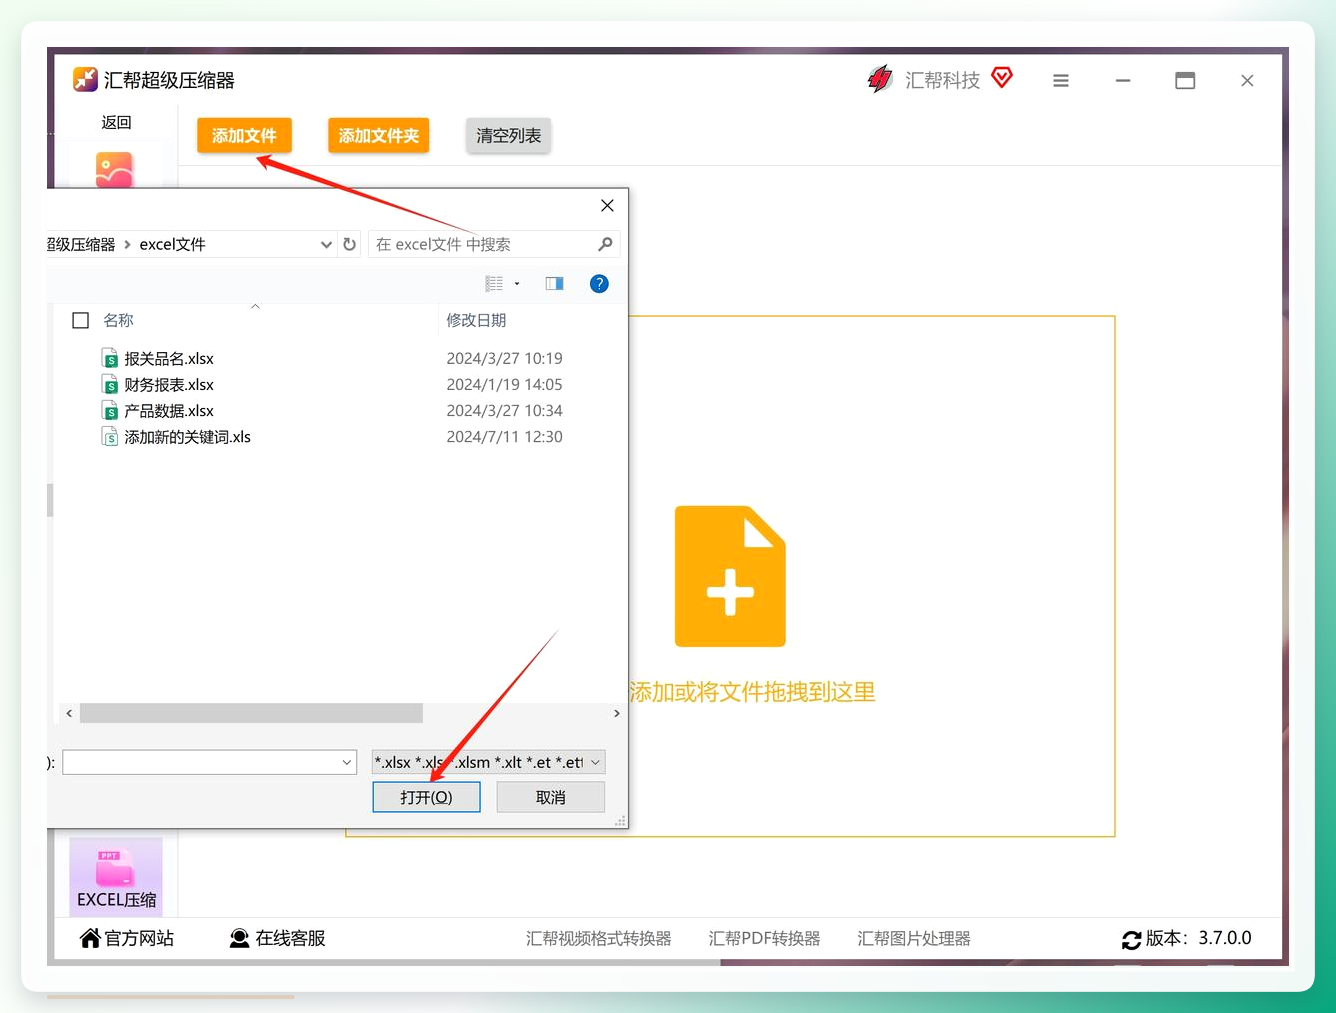Click the 添加或将文件拖拽到这里 text
The width and height of the screenshot is (1336, 1013).
(752, 692)
